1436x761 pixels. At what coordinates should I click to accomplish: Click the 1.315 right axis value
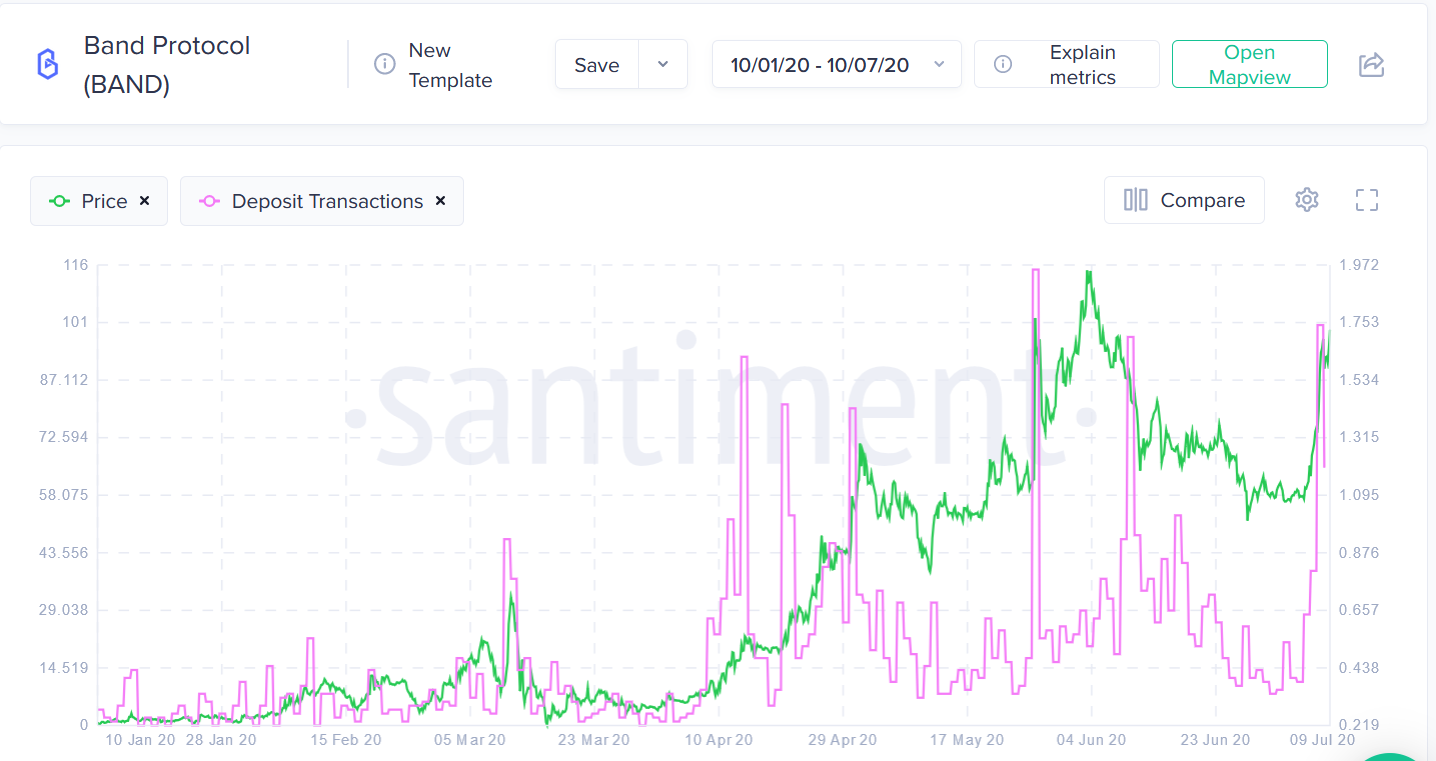pyautogui.click(x=1359, y=437)
